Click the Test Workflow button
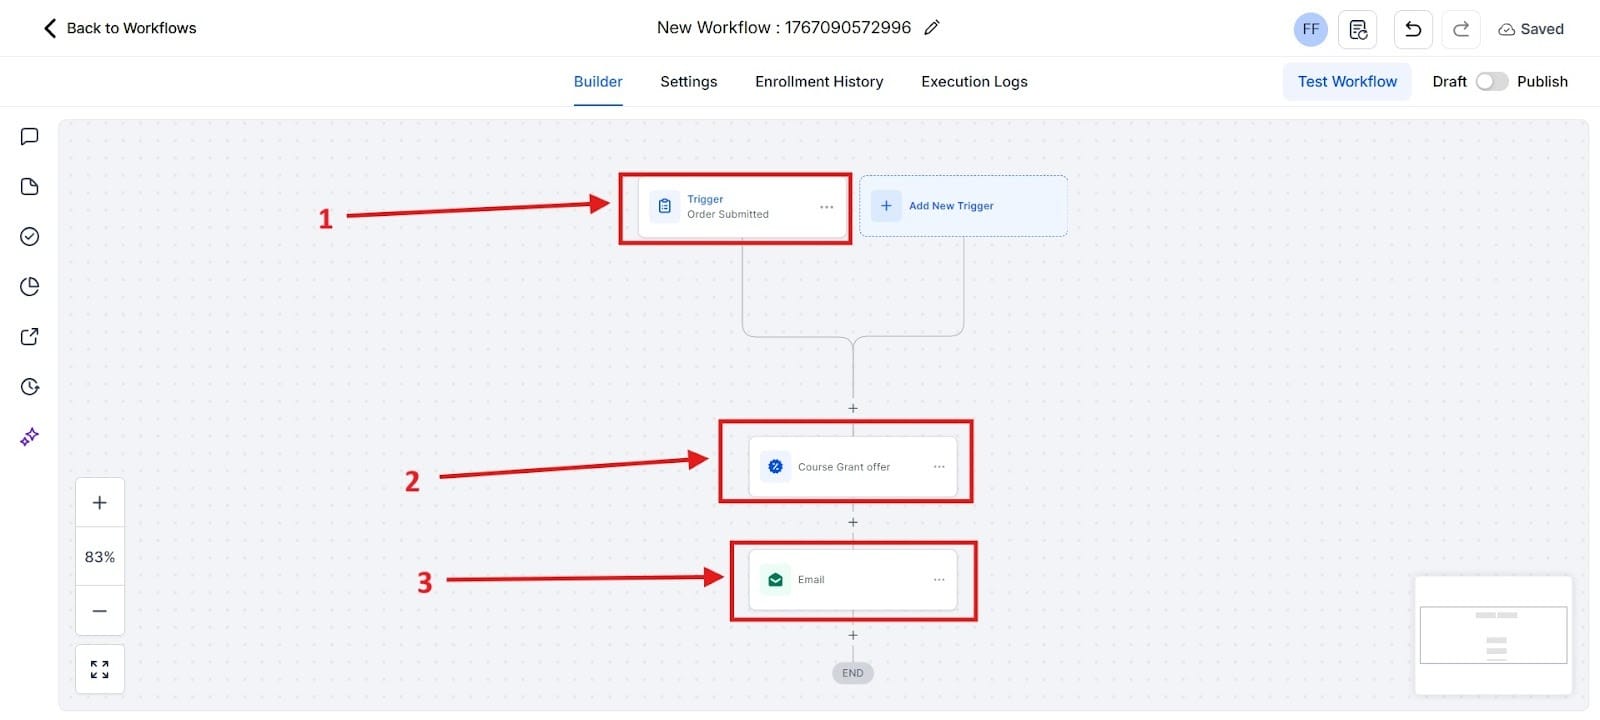Viewport: 1600px width, 720px height. click(x=1347, y=82)
